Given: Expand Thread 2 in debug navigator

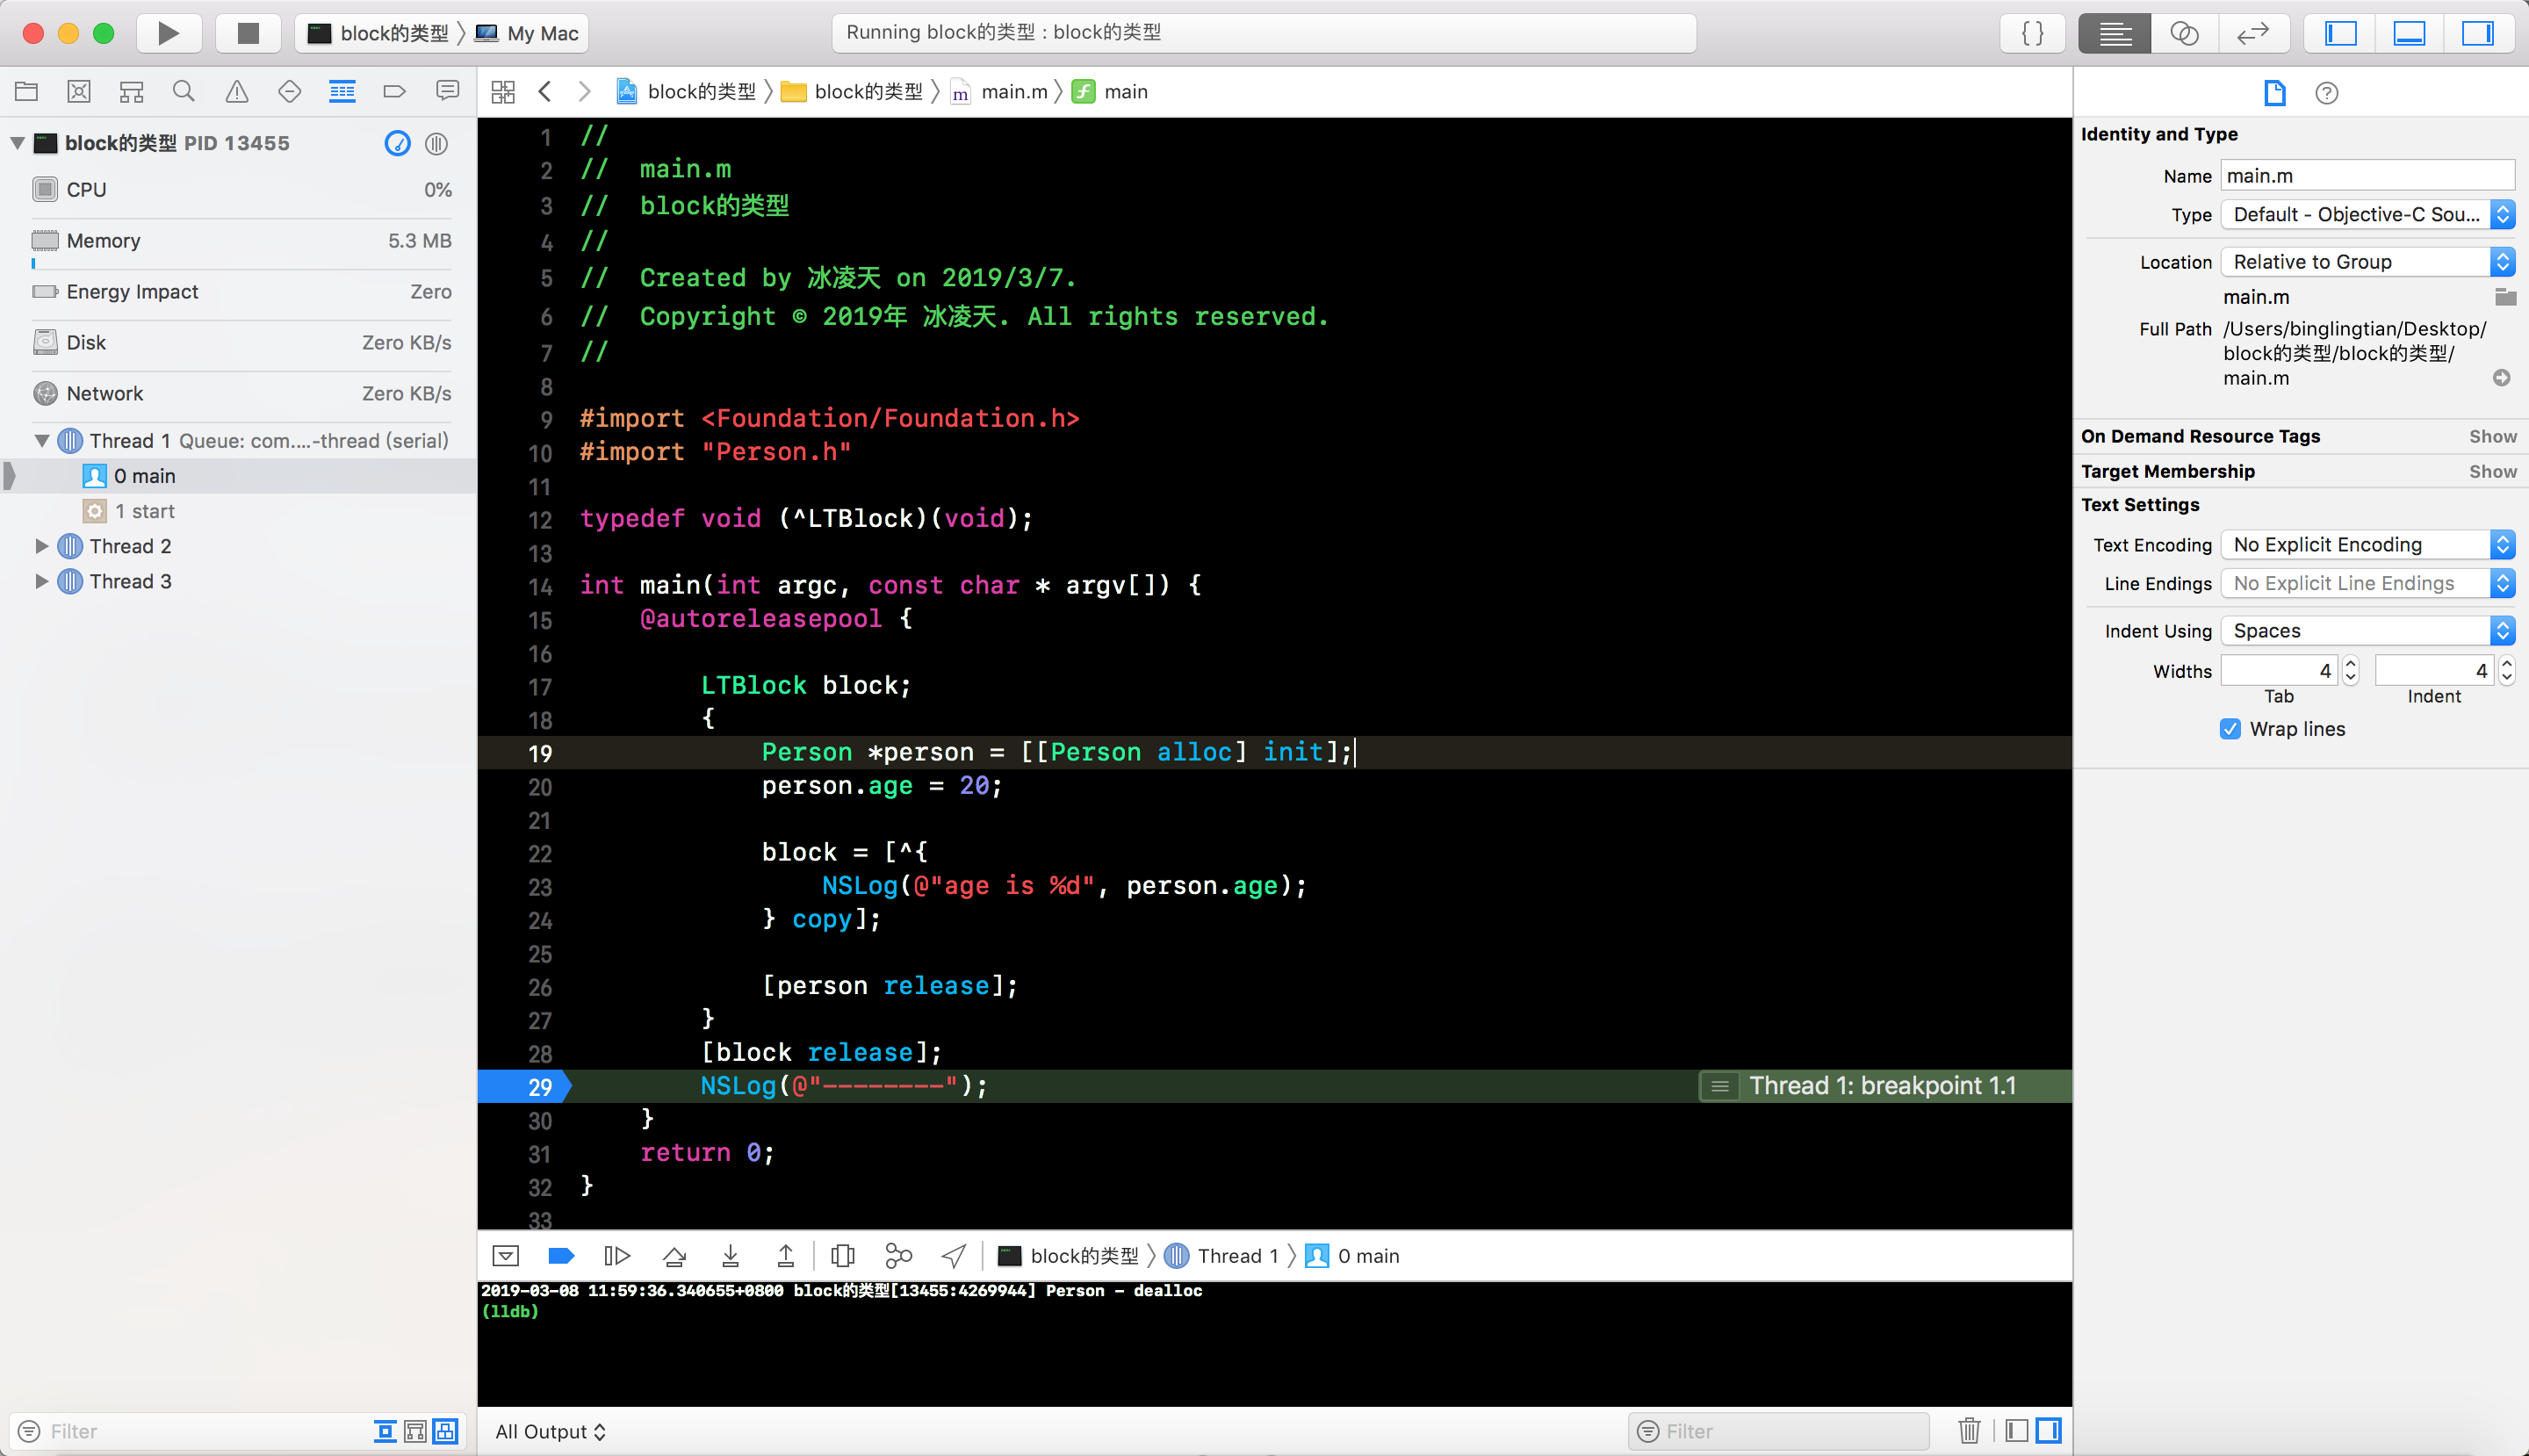Looking at the screenshot, I should pyautogui.click(x=42, y=546).
